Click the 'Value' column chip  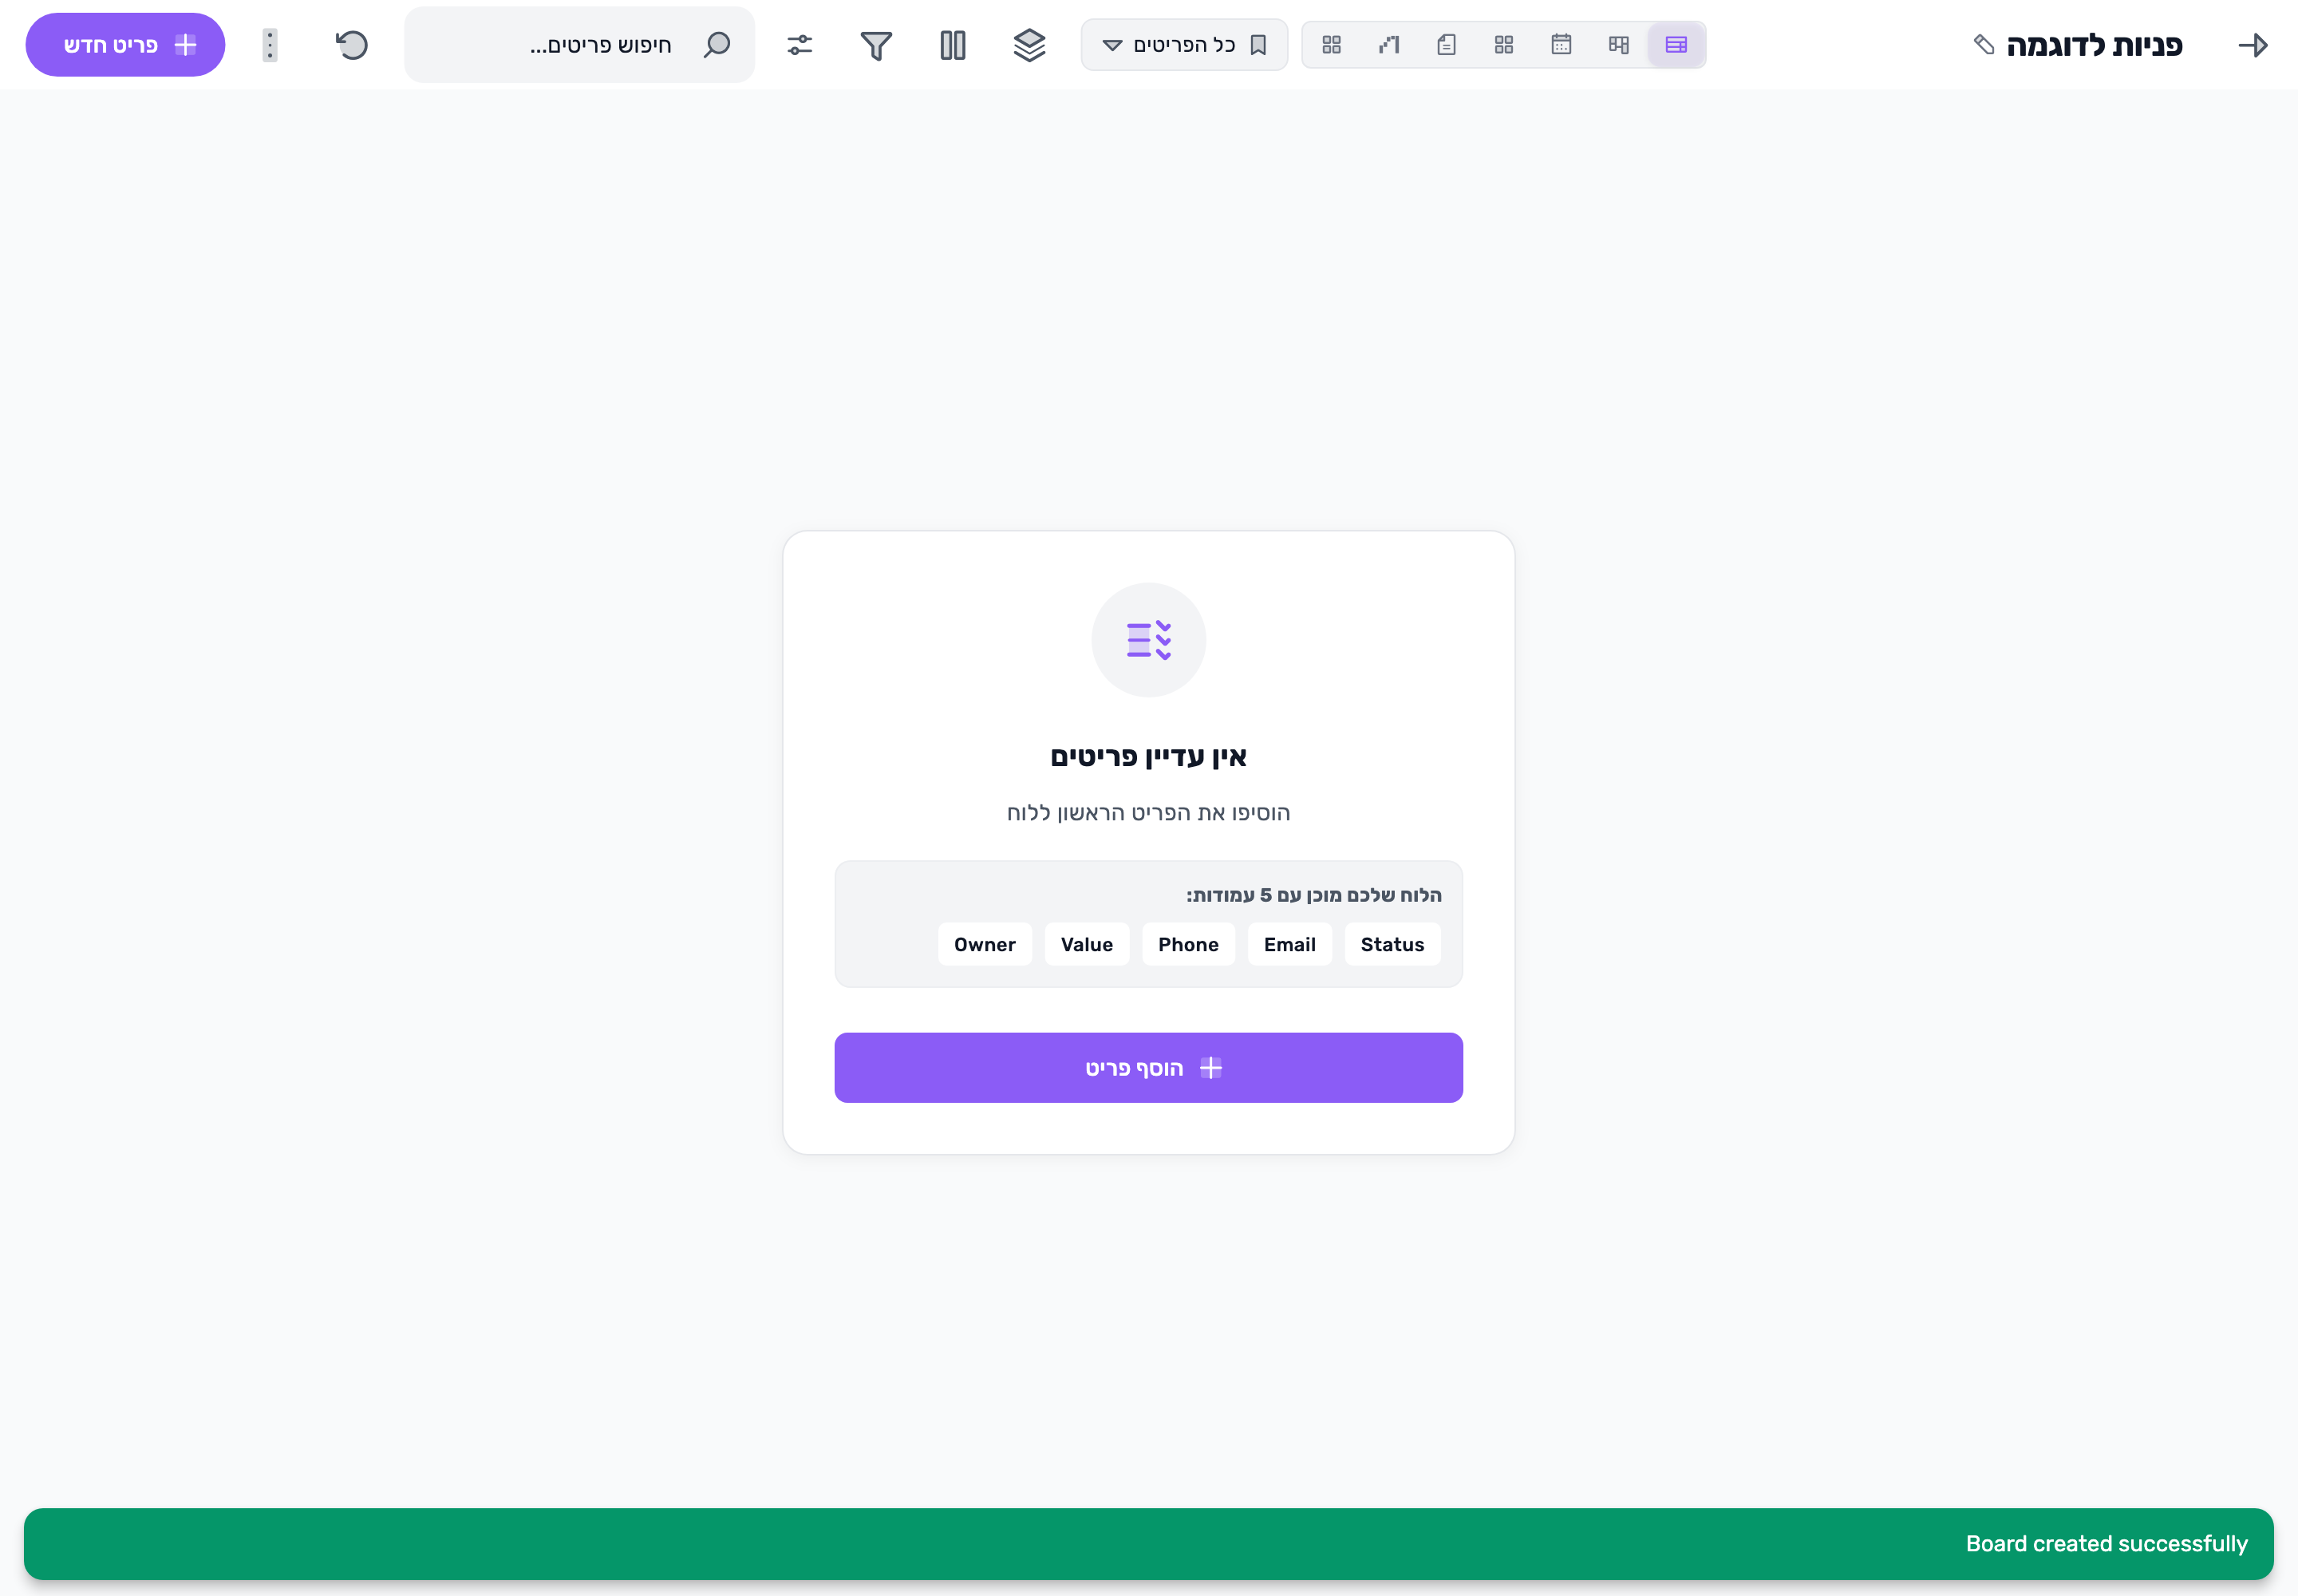1087,945
